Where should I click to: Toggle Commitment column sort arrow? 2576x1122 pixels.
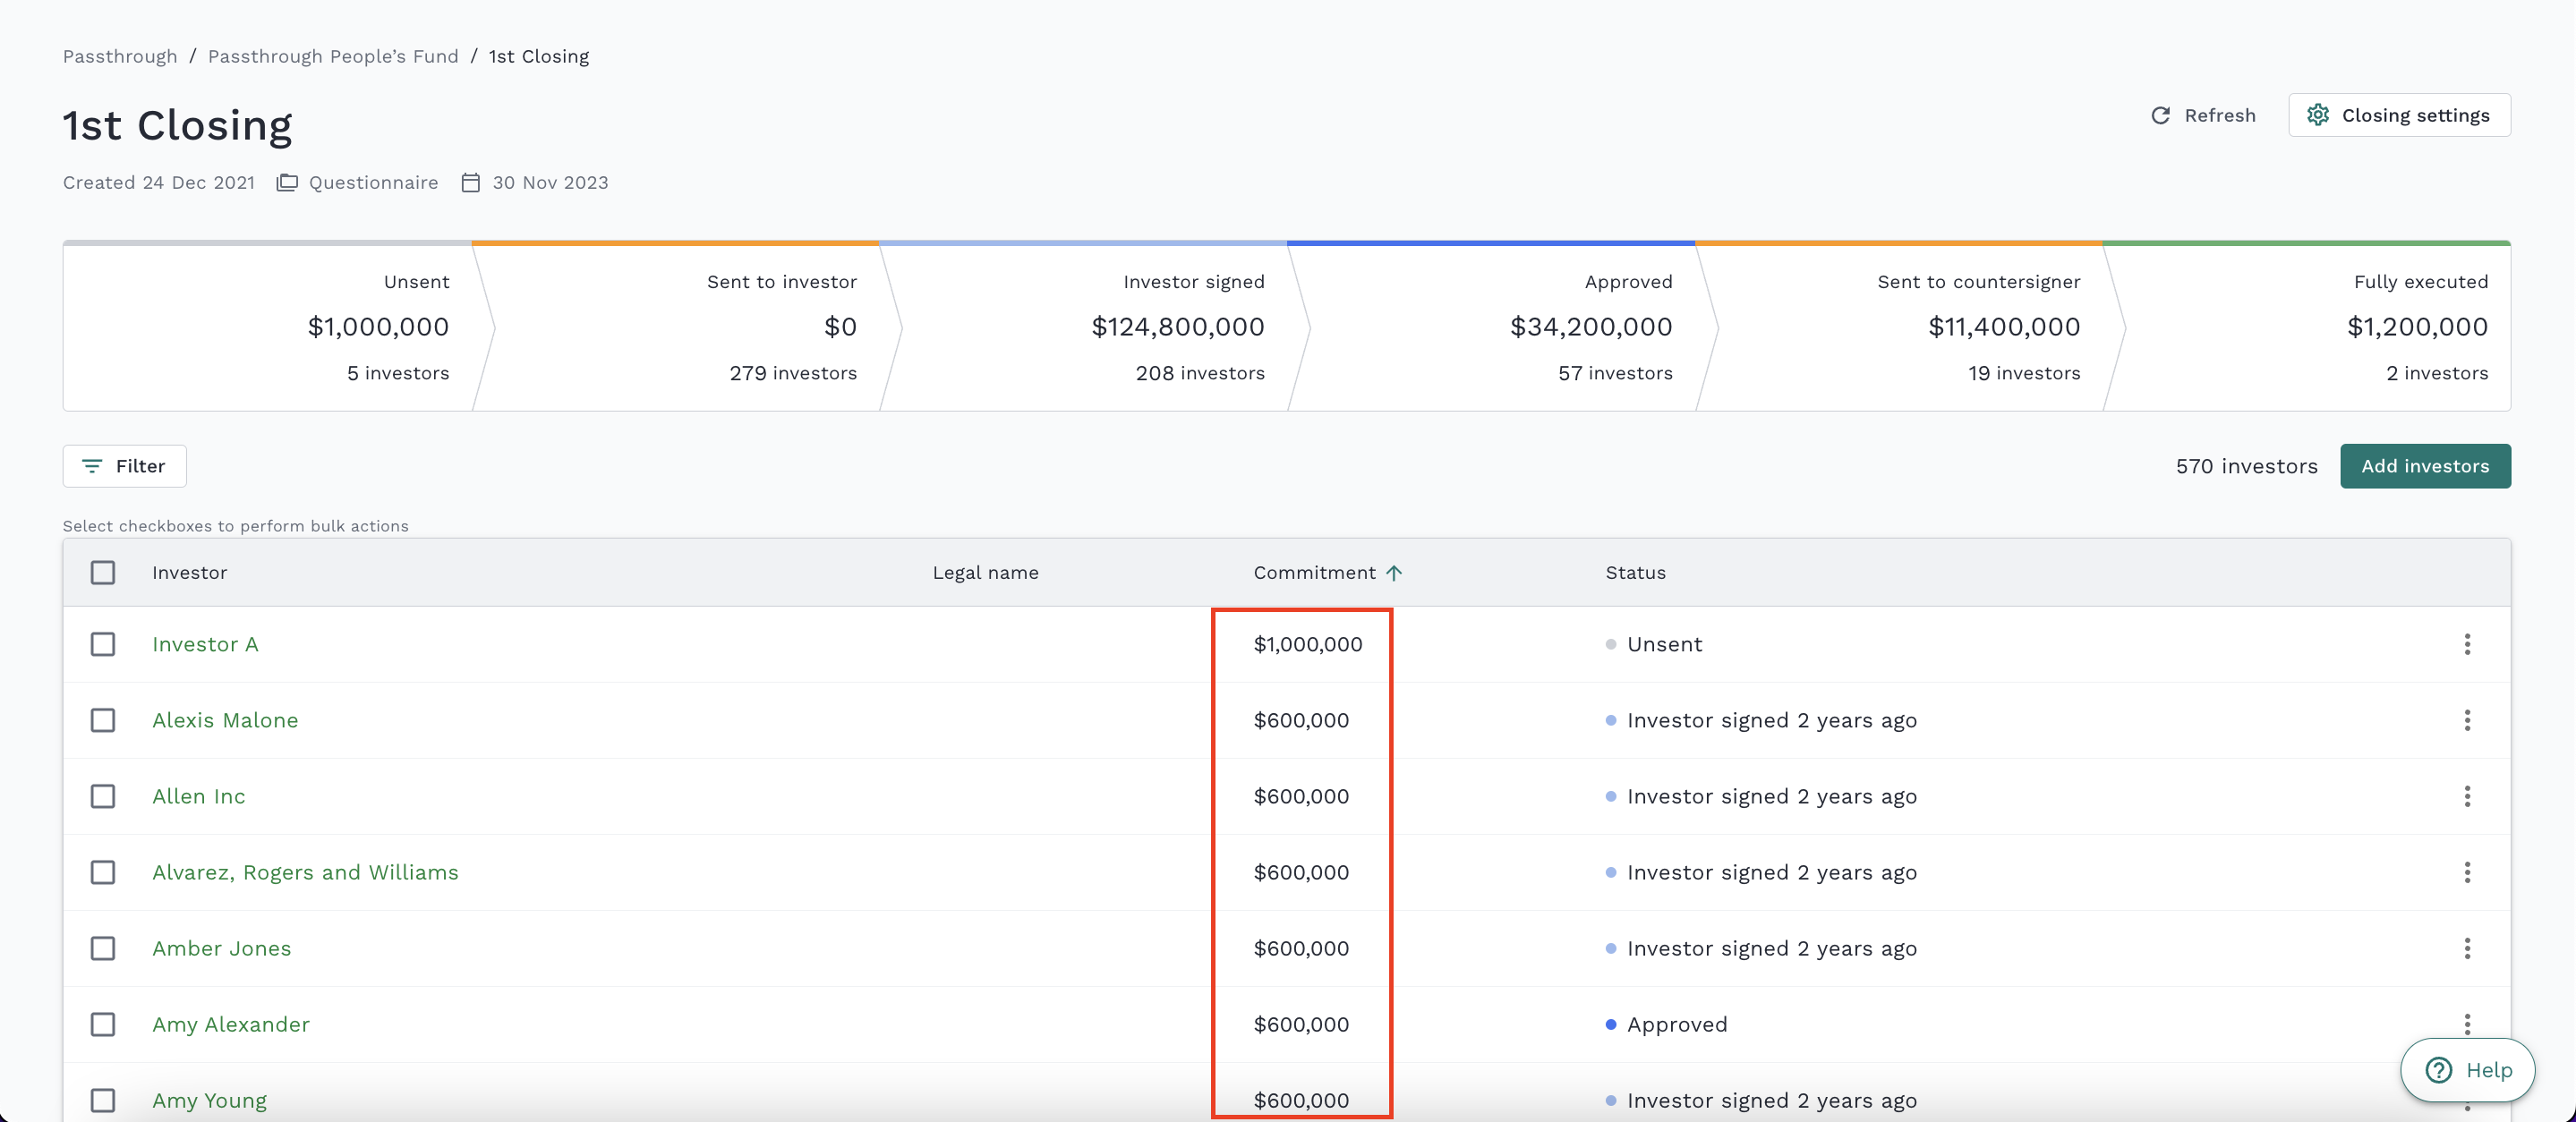pyautogui.click(x=1394, y=573)
